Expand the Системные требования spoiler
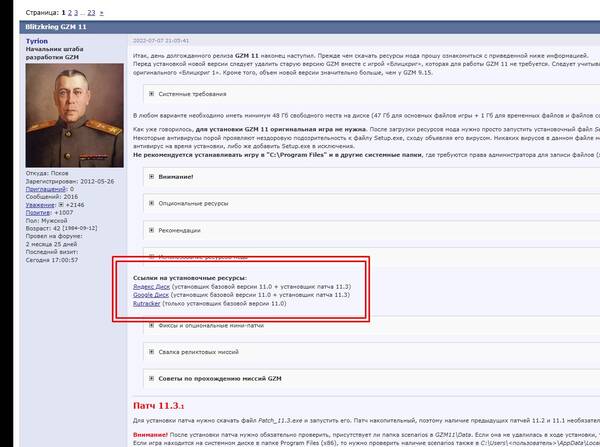The height and width of the screenshot is (447, 600). point(152,94)
